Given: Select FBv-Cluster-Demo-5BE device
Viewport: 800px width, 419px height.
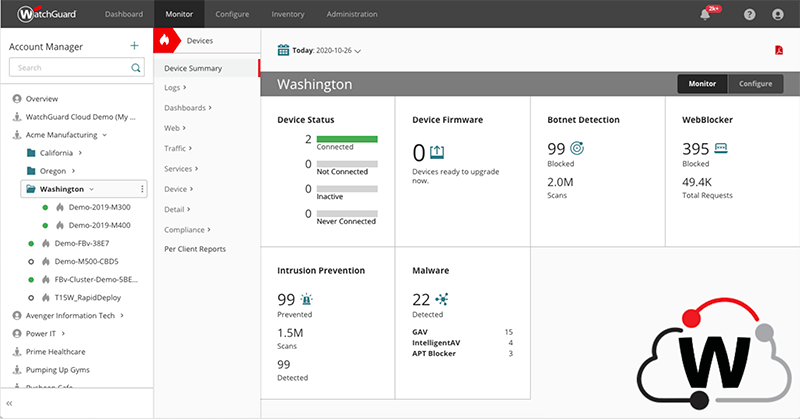Looking at the screenshot, I should [x=96, y=280].
